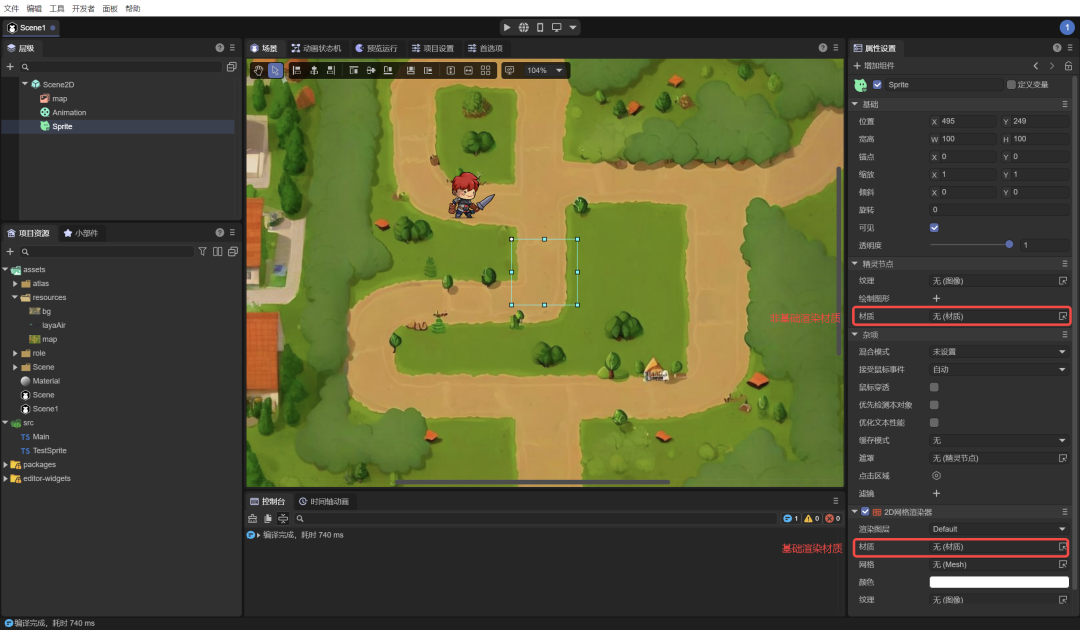Switch to the 小部件 tab
Screen dimensions: 1080x630
(x=81, y=233)
